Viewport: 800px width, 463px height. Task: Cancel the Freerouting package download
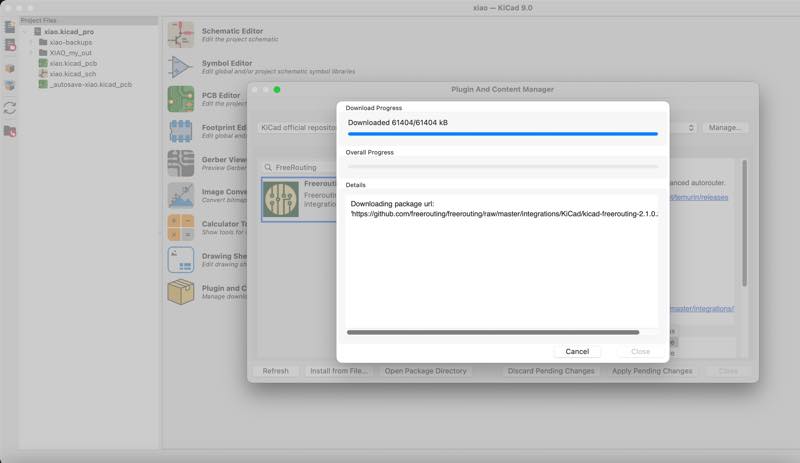(x=577, y=351)
